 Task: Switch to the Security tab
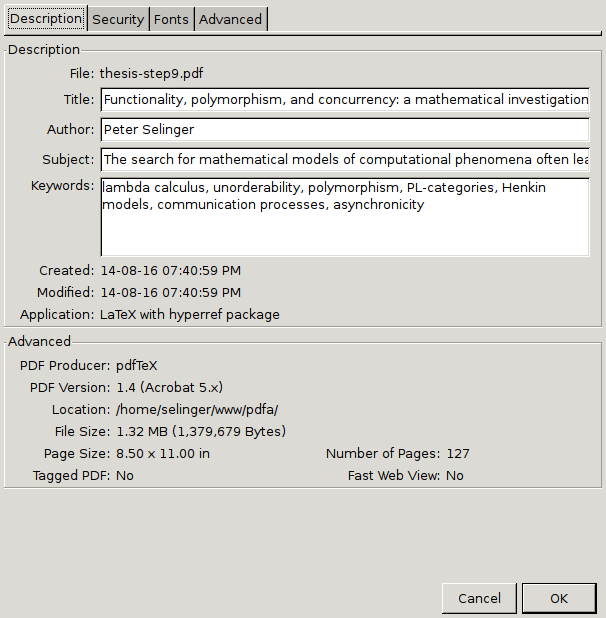tap(118, 19)
